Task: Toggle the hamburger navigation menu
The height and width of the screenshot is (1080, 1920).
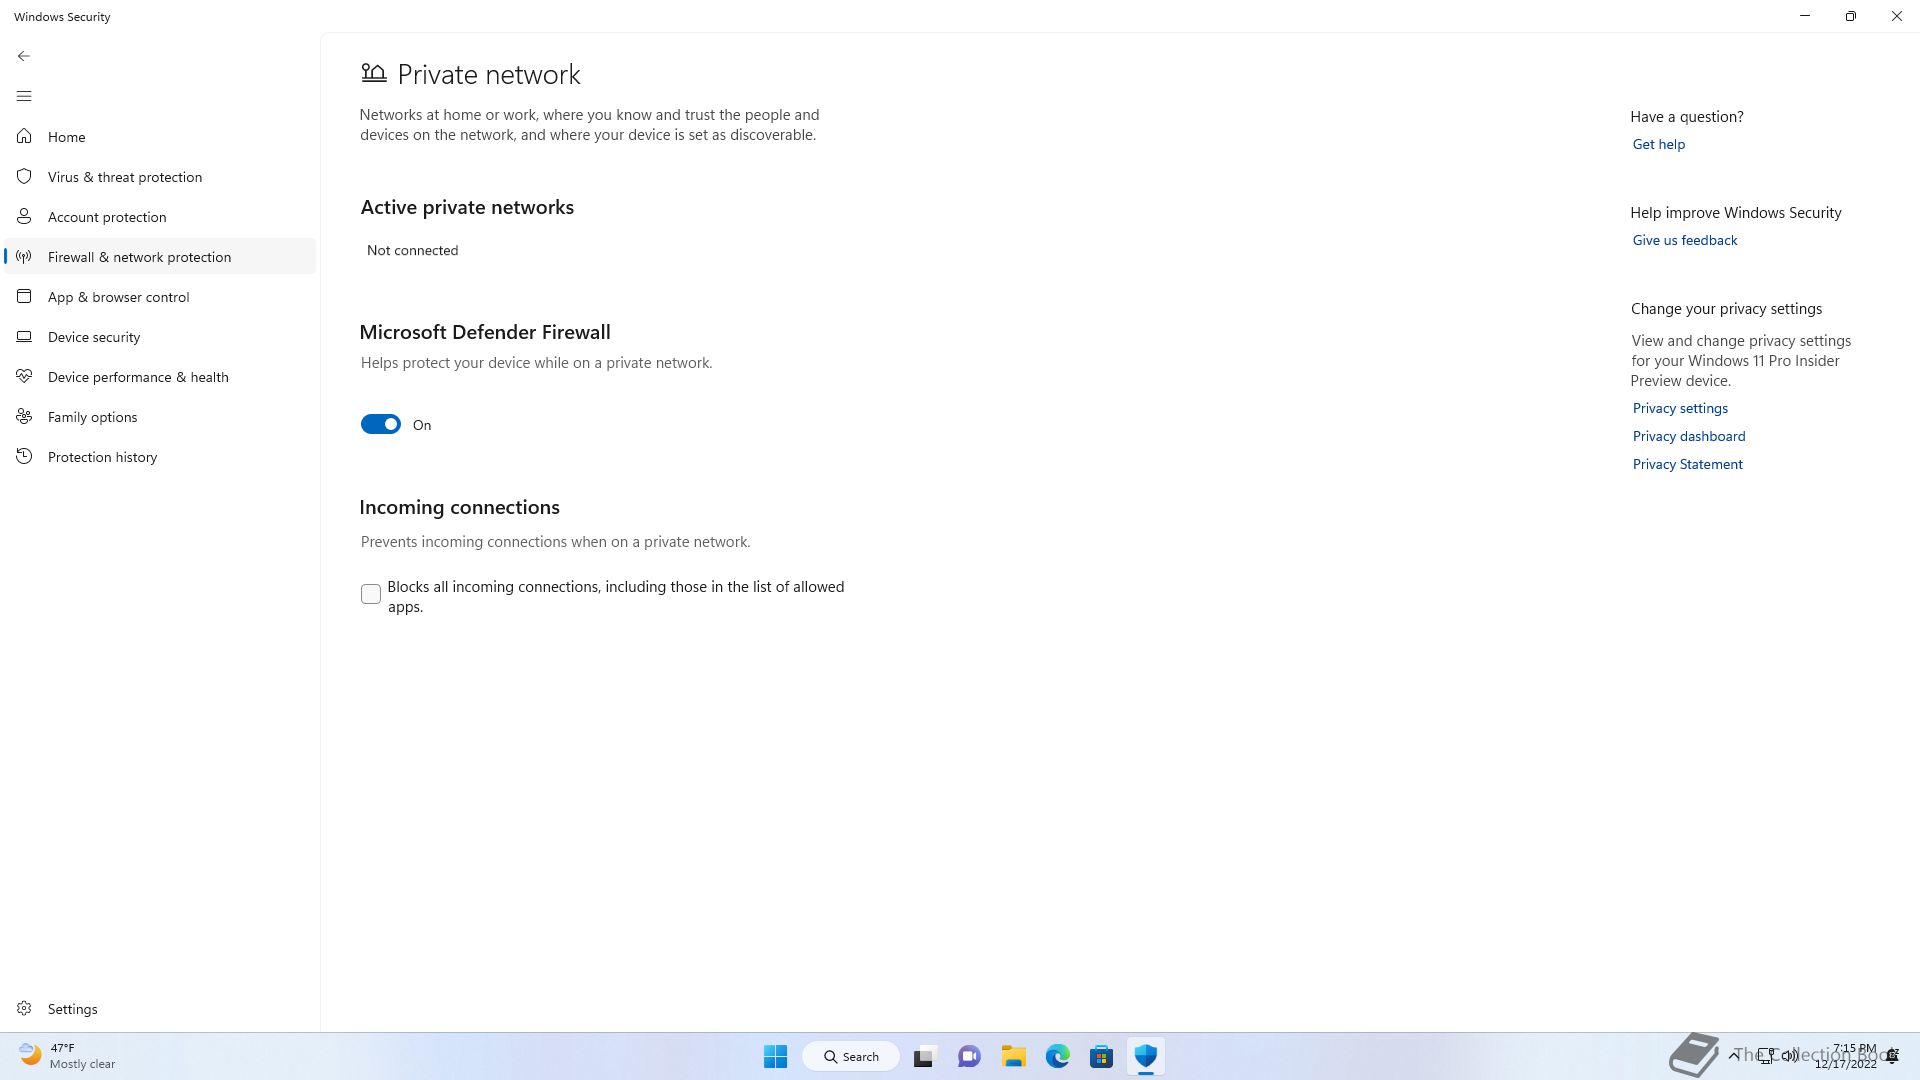Action: point(24,96)
